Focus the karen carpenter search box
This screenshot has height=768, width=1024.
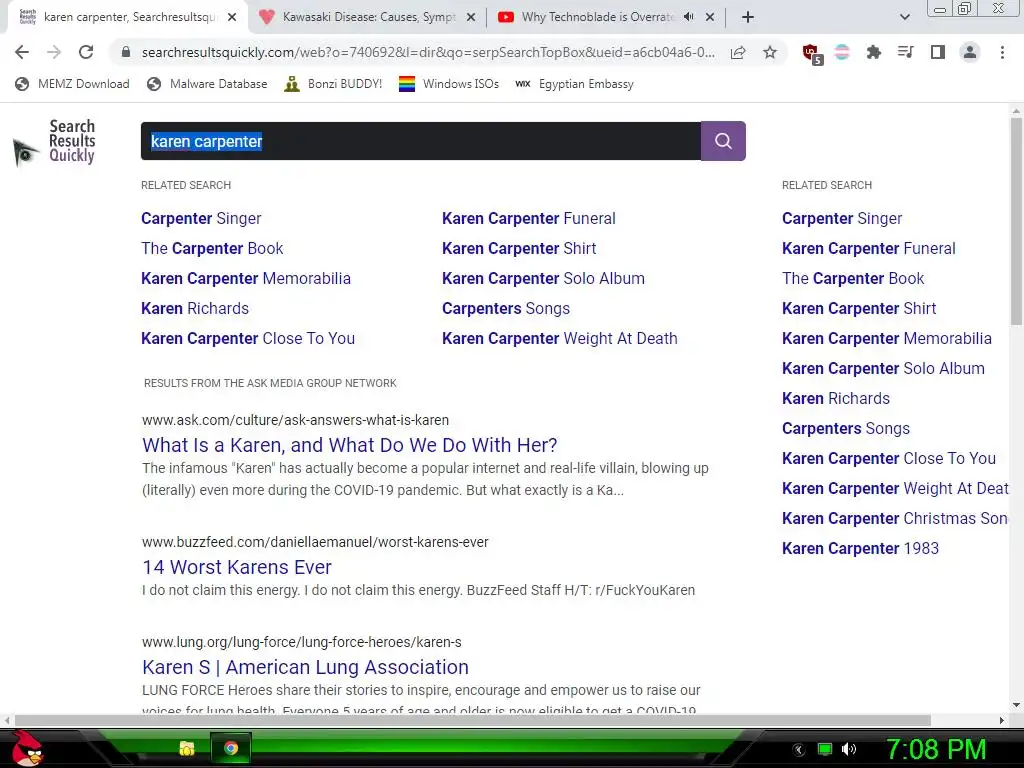click(421, 141)
